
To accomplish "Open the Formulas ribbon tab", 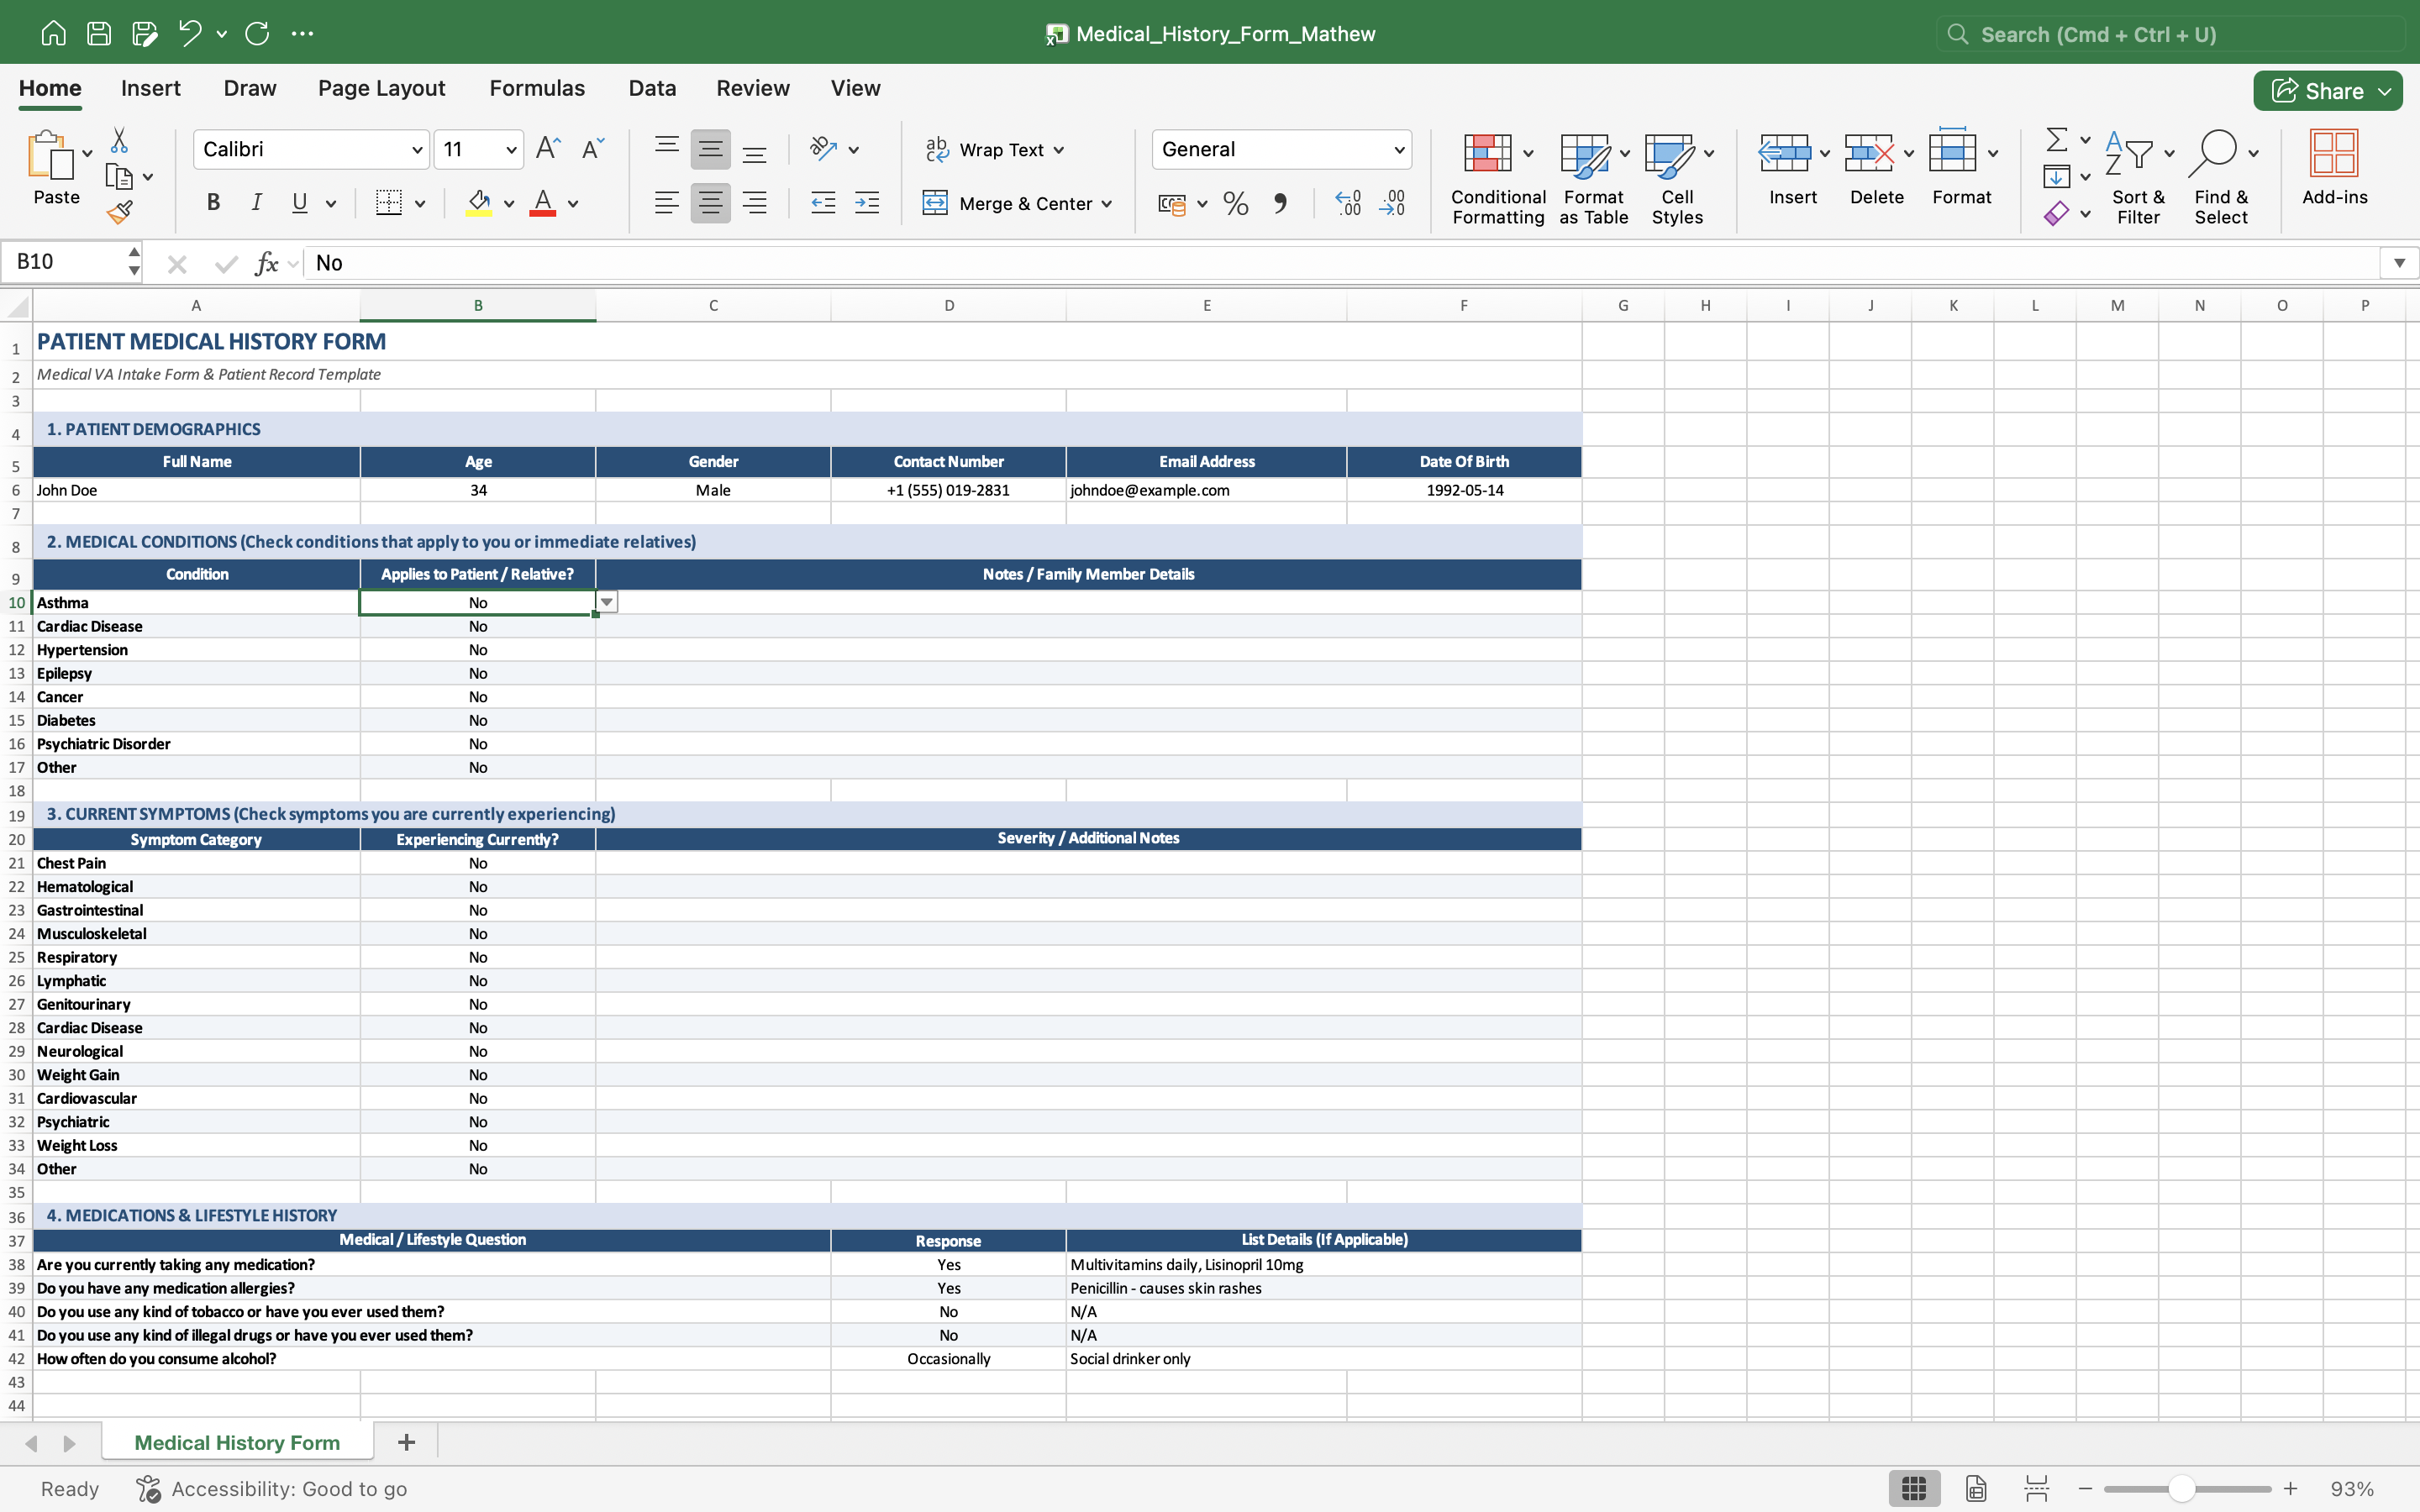I will point(537,88).
